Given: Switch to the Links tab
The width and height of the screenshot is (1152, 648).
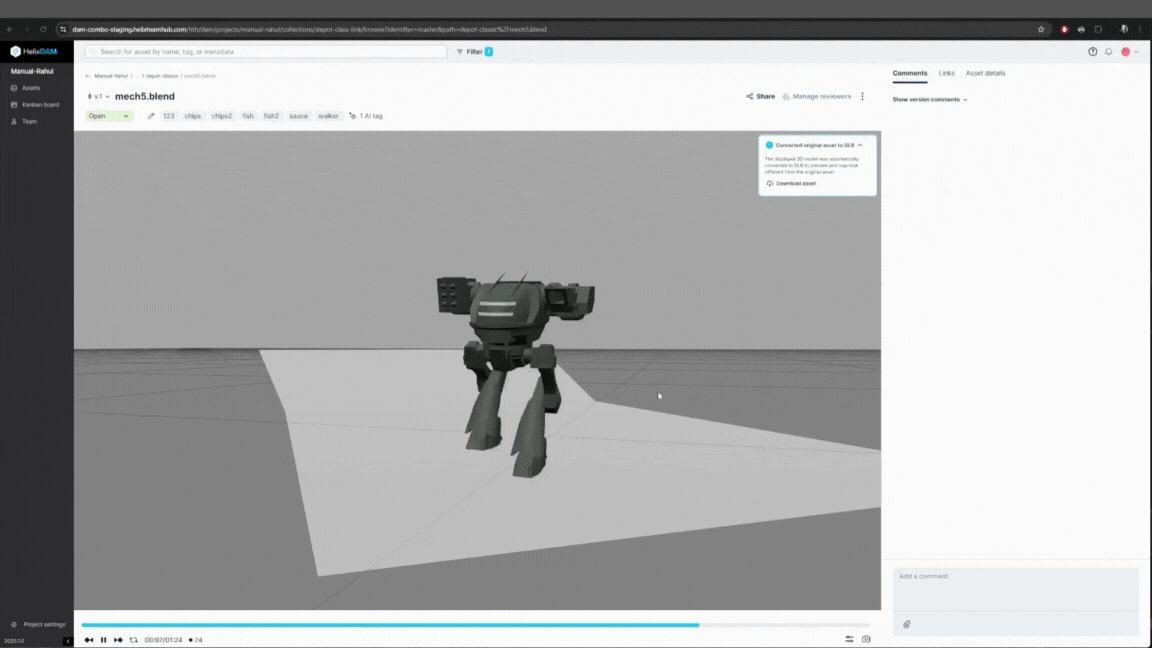Looking at the screenshot, I should point(946,73).
